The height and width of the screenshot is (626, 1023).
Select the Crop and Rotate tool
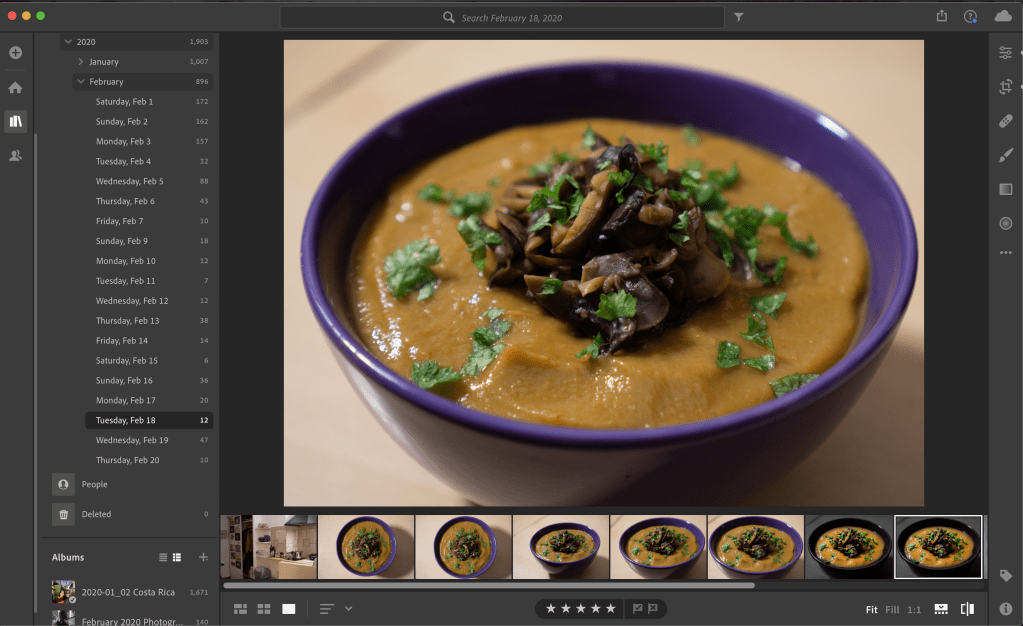coord(1006,87)
